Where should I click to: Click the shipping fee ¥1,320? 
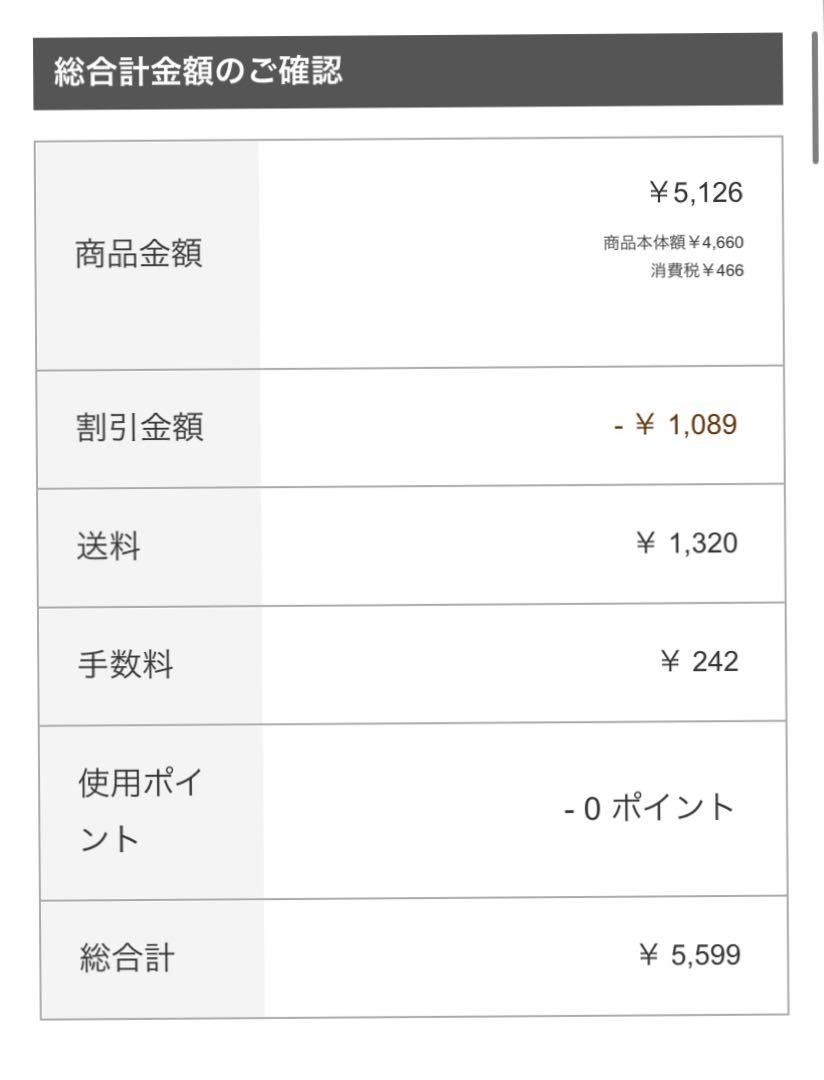point(687,543)
